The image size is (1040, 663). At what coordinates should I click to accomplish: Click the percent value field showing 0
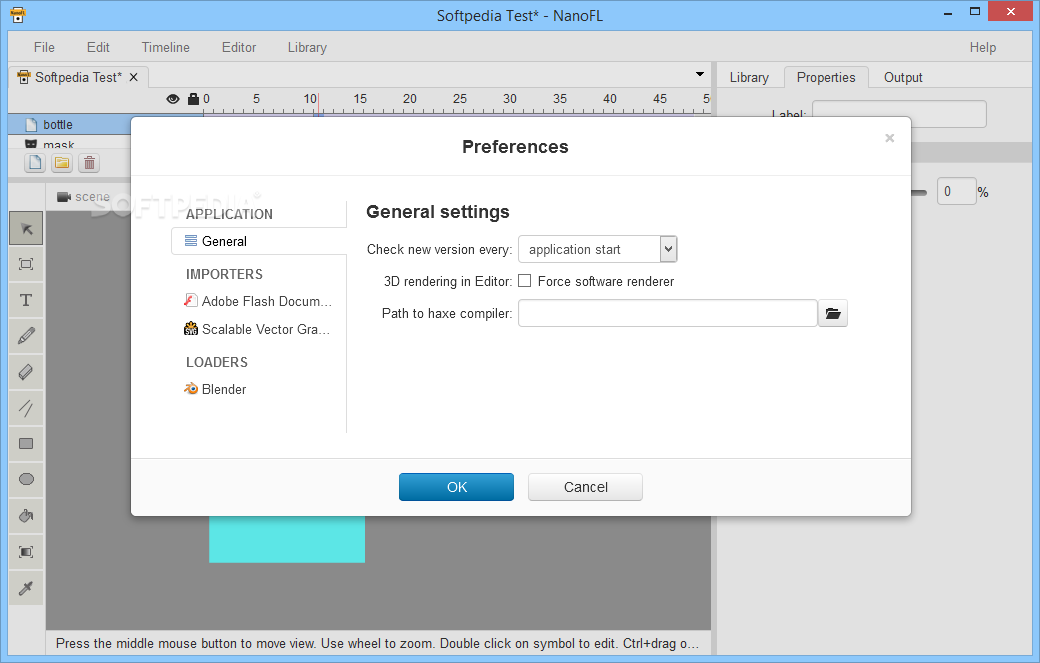point(956,191)
